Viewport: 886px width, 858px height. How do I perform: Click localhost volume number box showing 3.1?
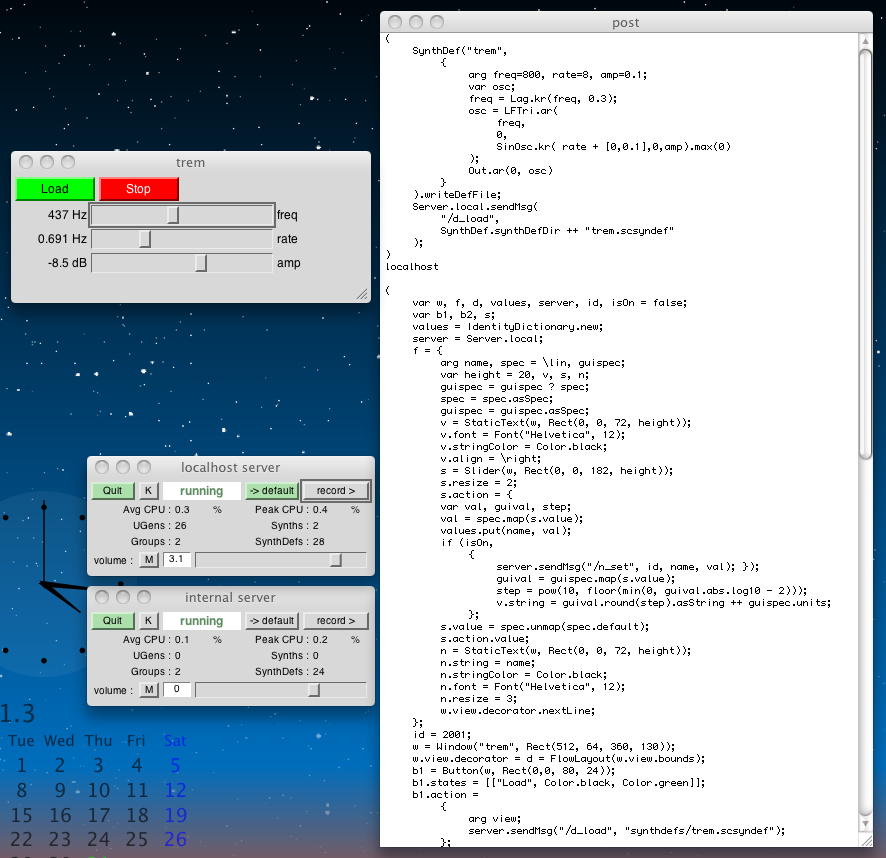pyautogui.click(x=176, y=560)
